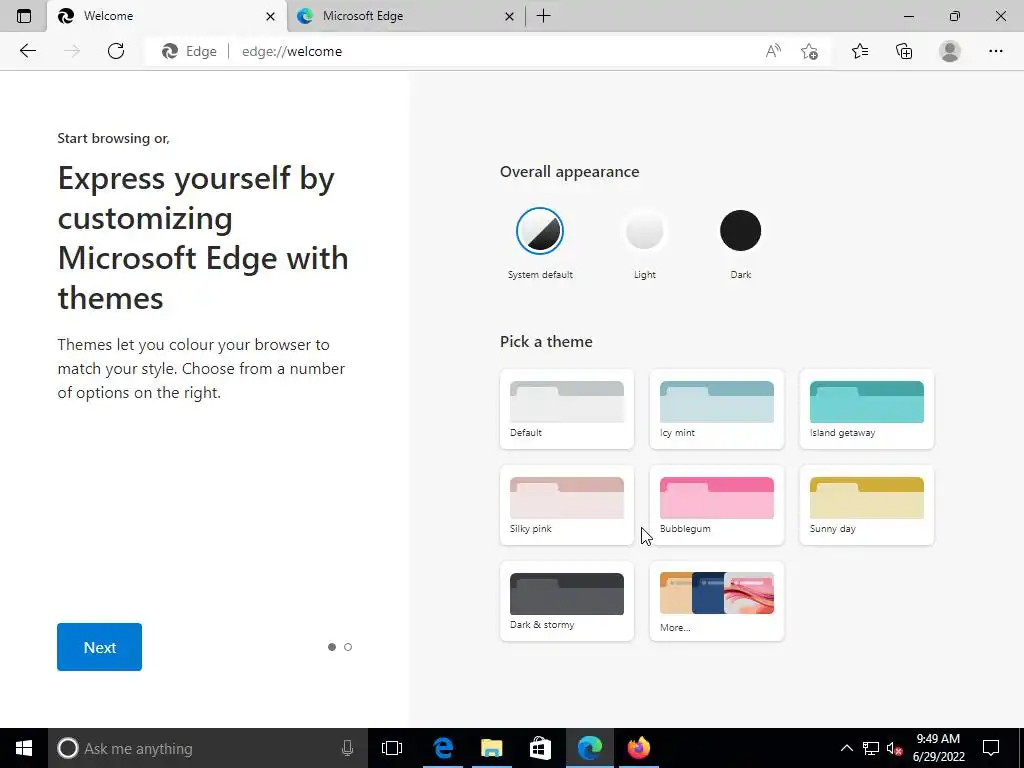This screenshot has width=1024, height=768.
Task: Click the Pick a theme heading
Action: coord(546,342)
